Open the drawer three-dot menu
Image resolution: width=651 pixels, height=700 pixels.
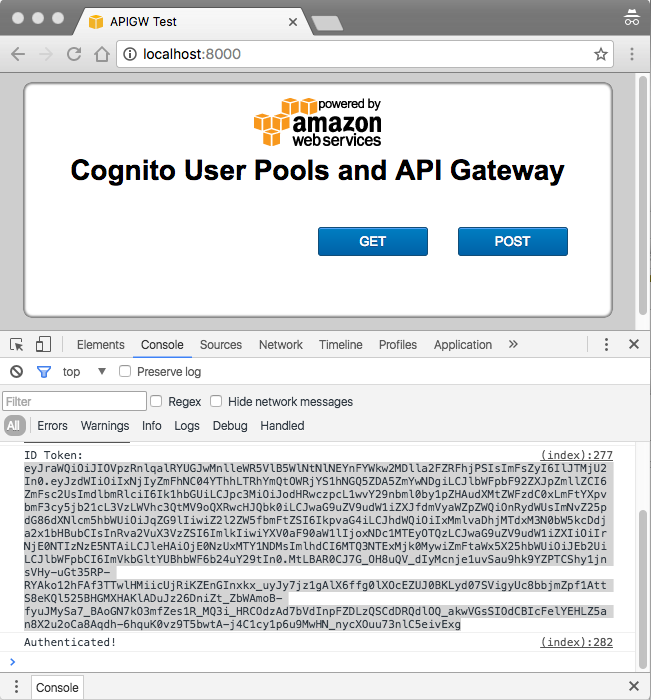(x=16, y=686)
